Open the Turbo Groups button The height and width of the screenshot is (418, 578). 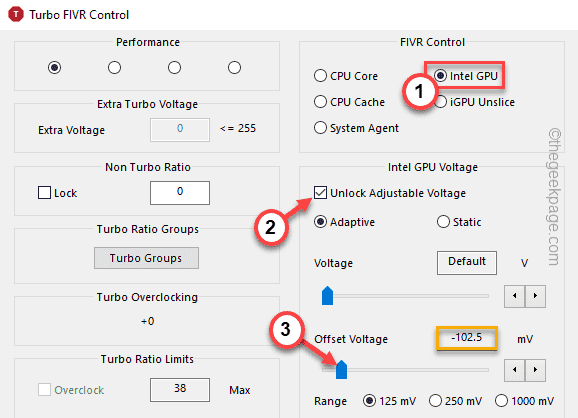146,258
